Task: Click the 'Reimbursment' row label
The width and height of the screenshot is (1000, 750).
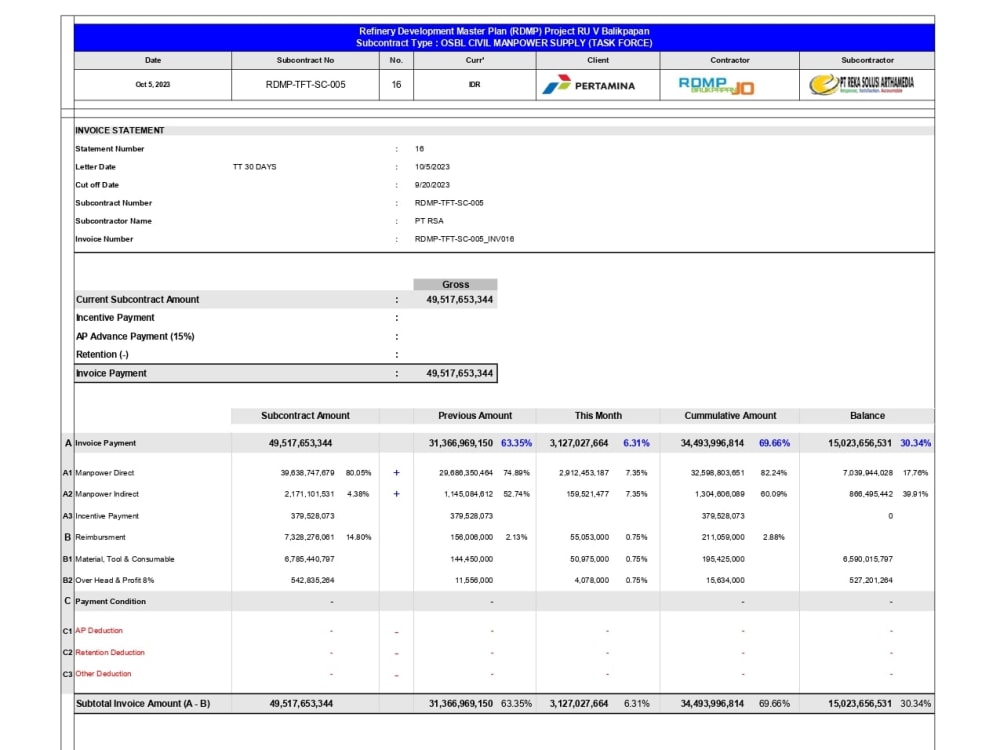Action: (100, 537)
